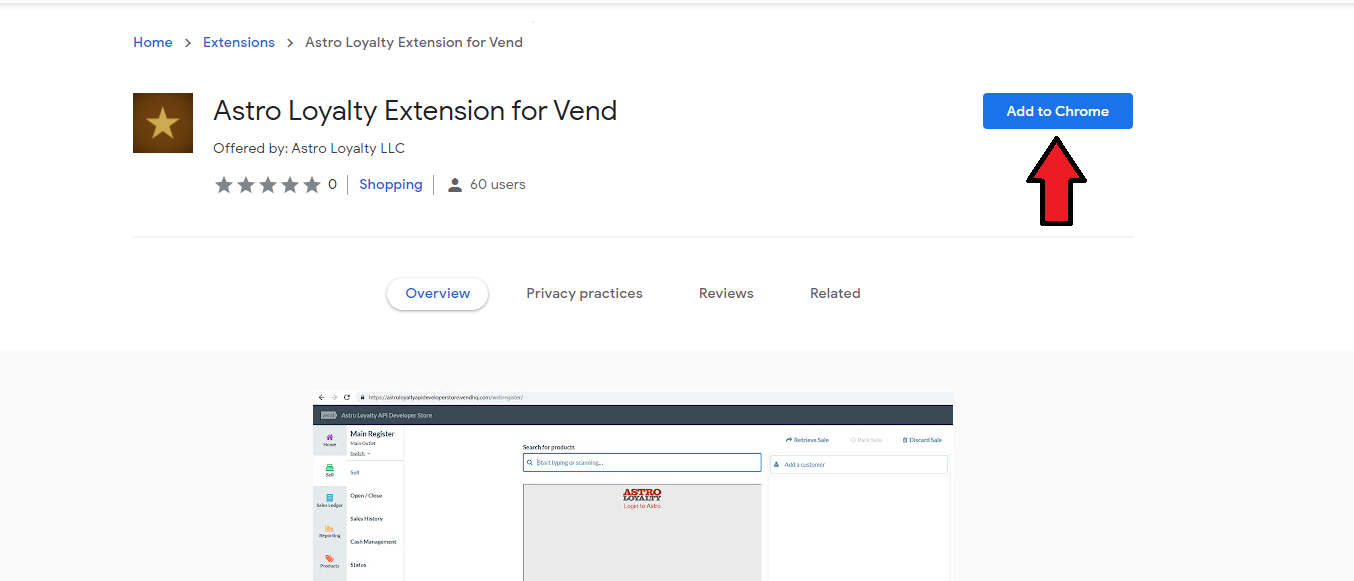Click the Home icon in Vend sidebar
Screen dimensions: 1354x581
point(329,439)
